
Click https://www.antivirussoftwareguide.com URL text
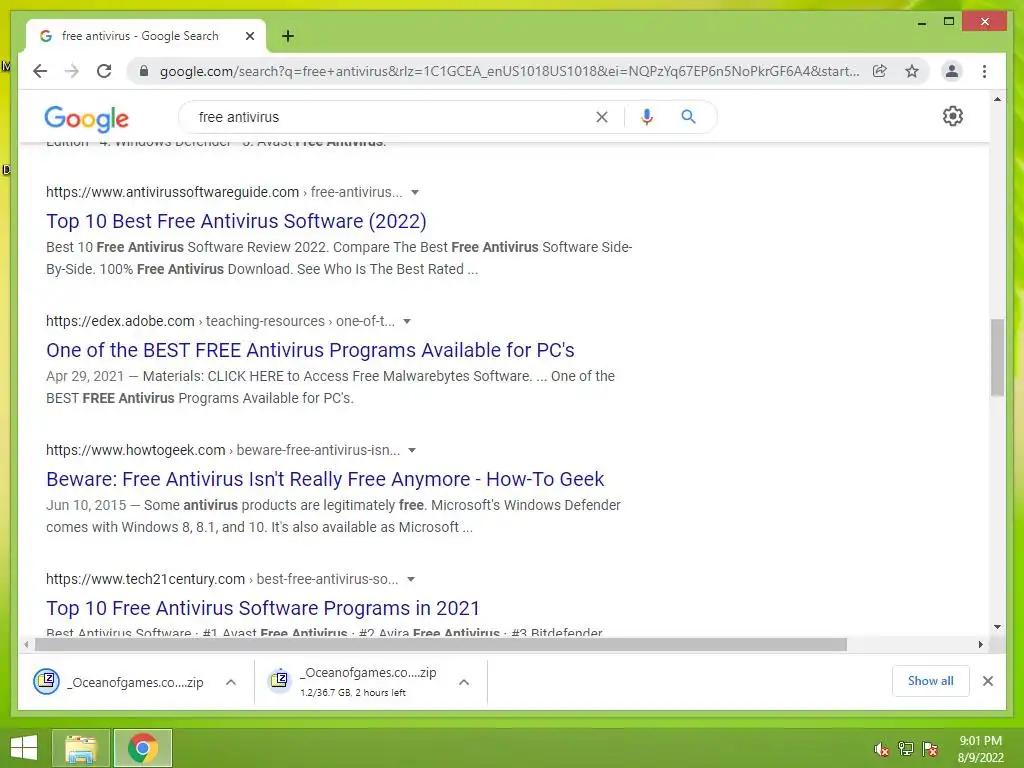pos(172,192)
